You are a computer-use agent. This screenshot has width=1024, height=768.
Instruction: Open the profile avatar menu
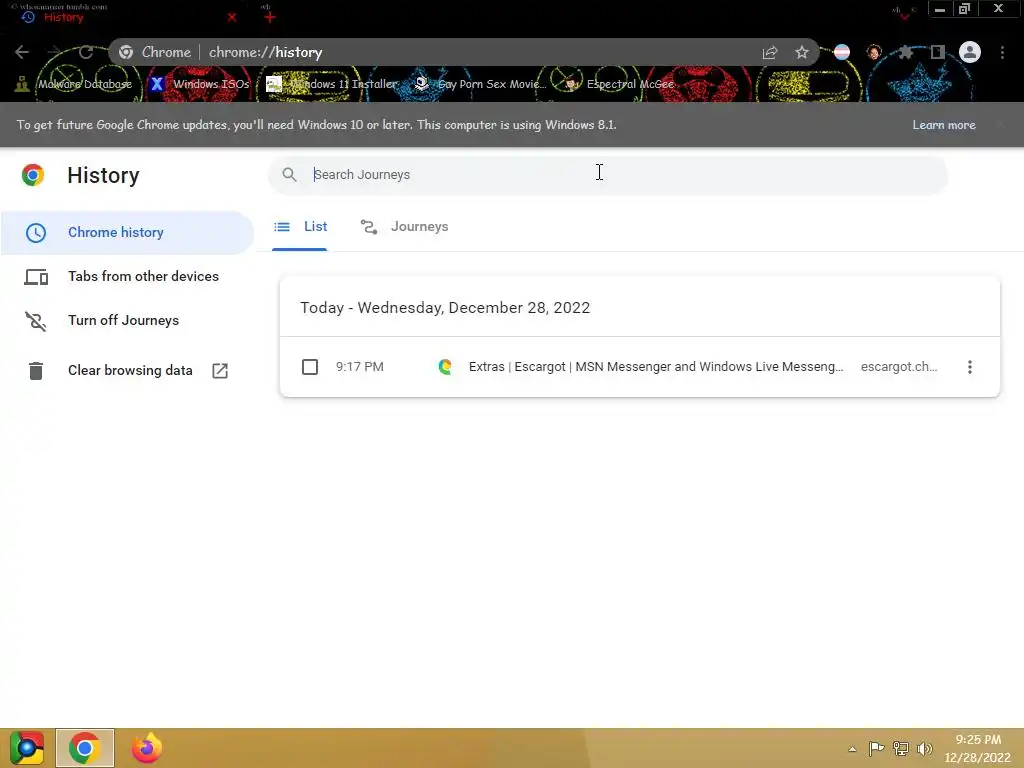click(x=970, y=52)
